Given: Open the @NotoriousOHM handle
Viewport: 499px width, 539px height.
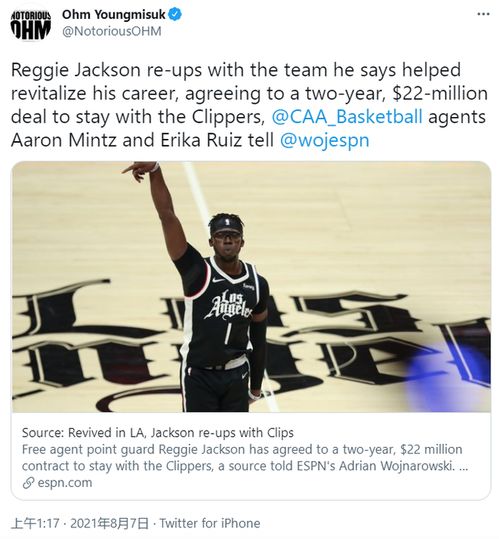Looking at the screenshot, I should click(x=112, y=31).
